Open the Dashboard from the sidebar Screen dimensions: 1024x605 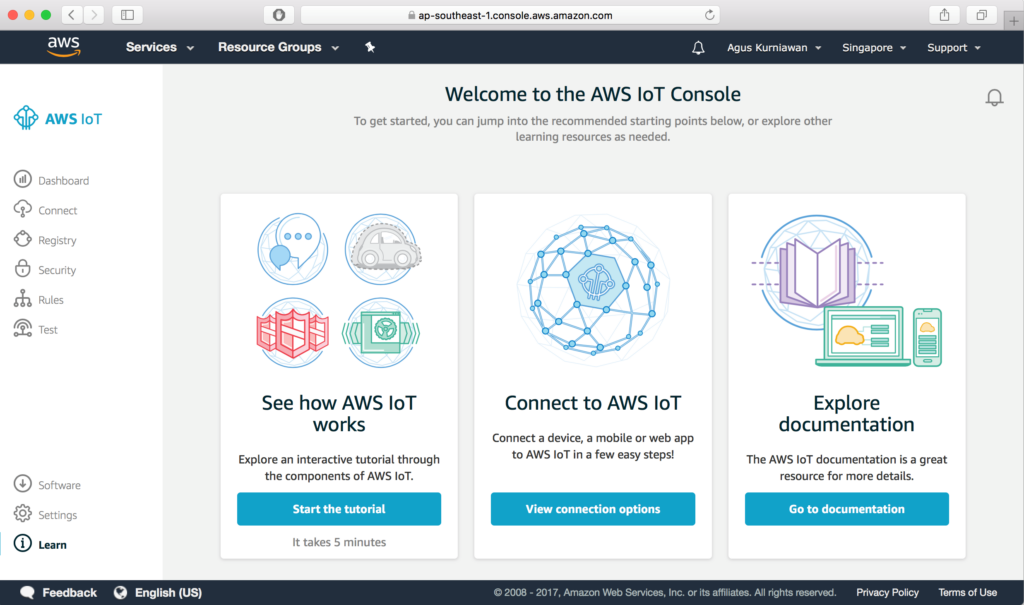(62, 180)
